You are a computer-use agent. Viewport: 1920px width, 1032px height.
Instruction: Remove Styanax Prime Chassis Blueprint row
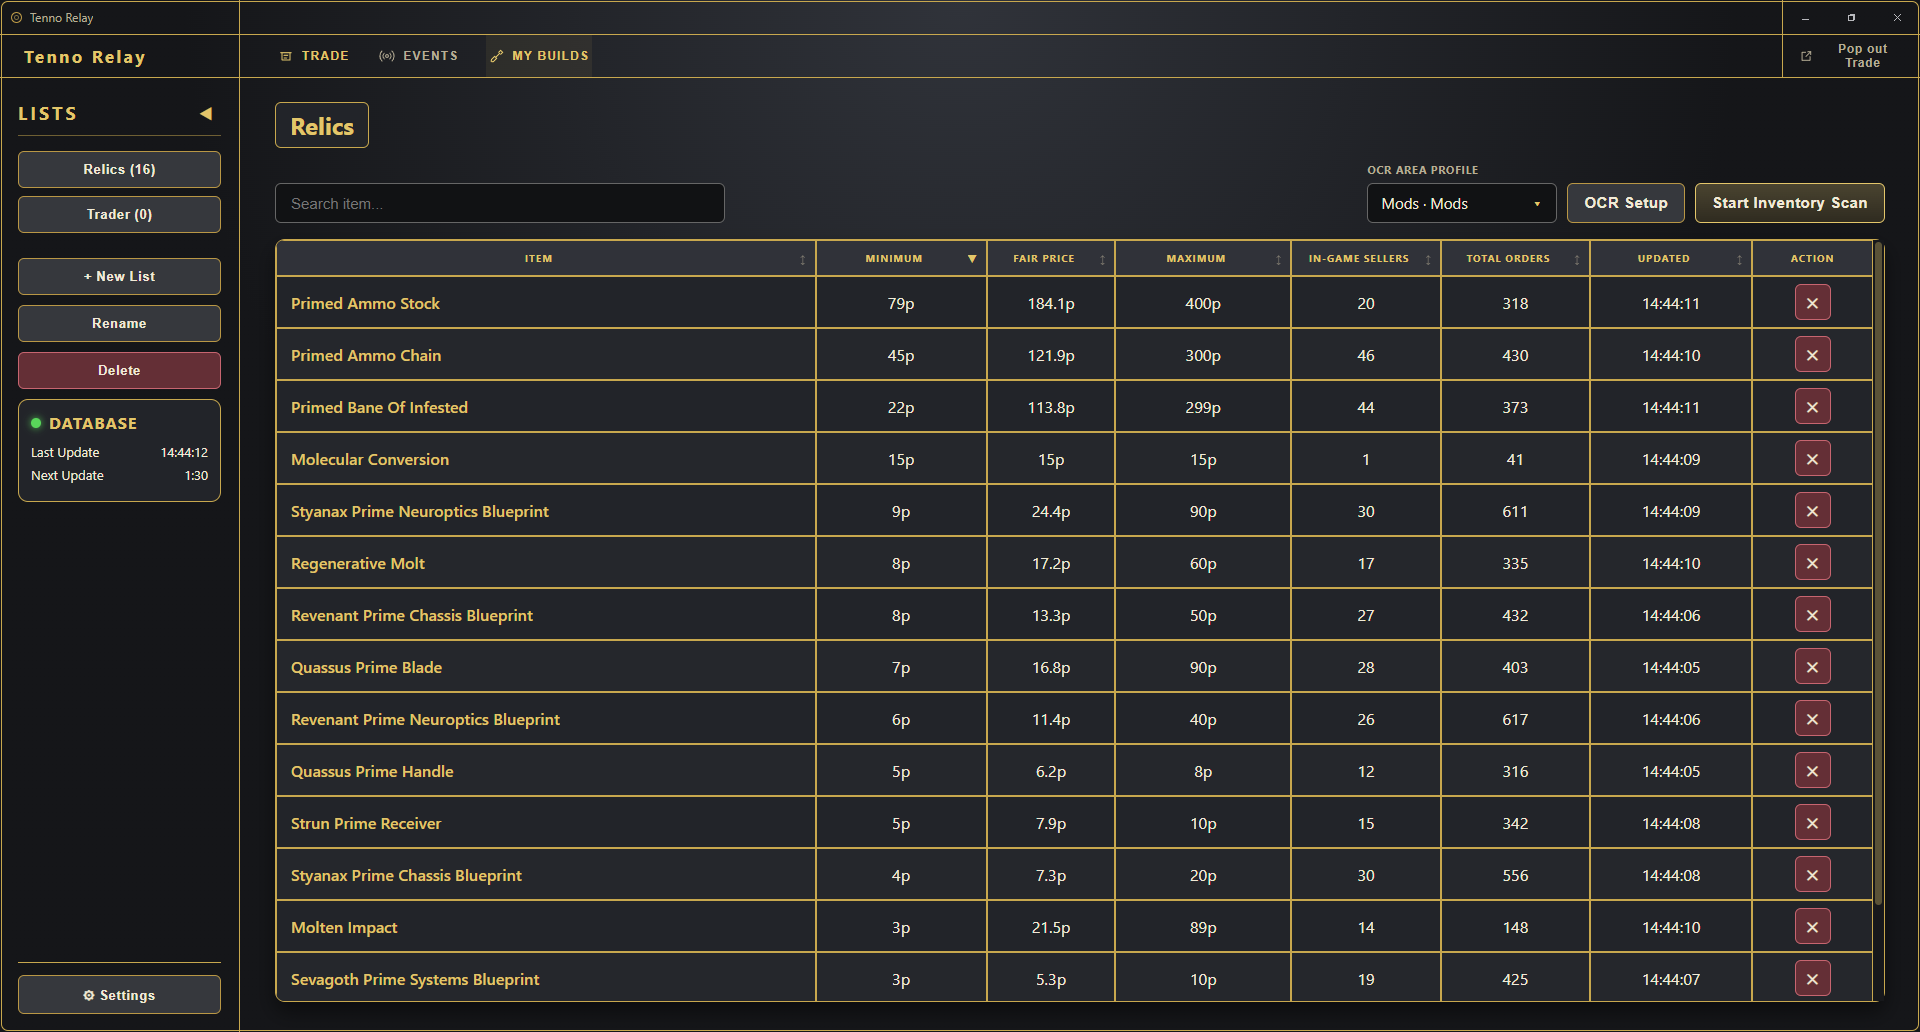click(1812, 875)
